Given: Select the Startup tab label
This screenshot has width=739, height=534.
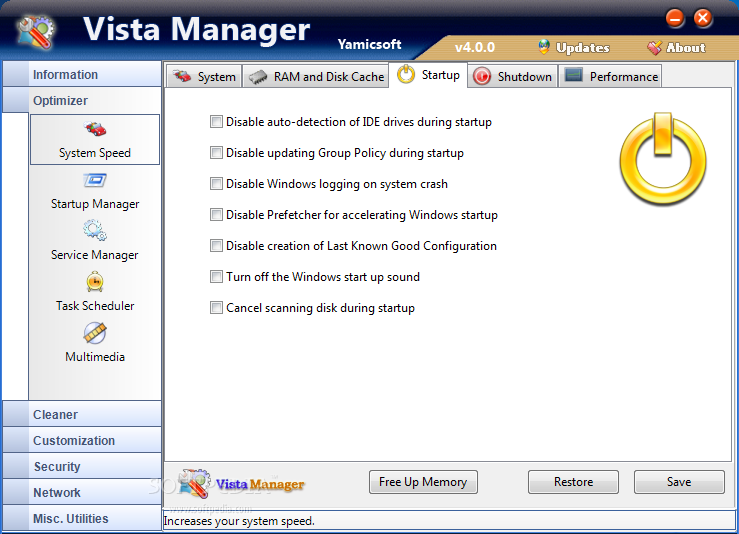Looking at the screenshot, I should 441,75.
